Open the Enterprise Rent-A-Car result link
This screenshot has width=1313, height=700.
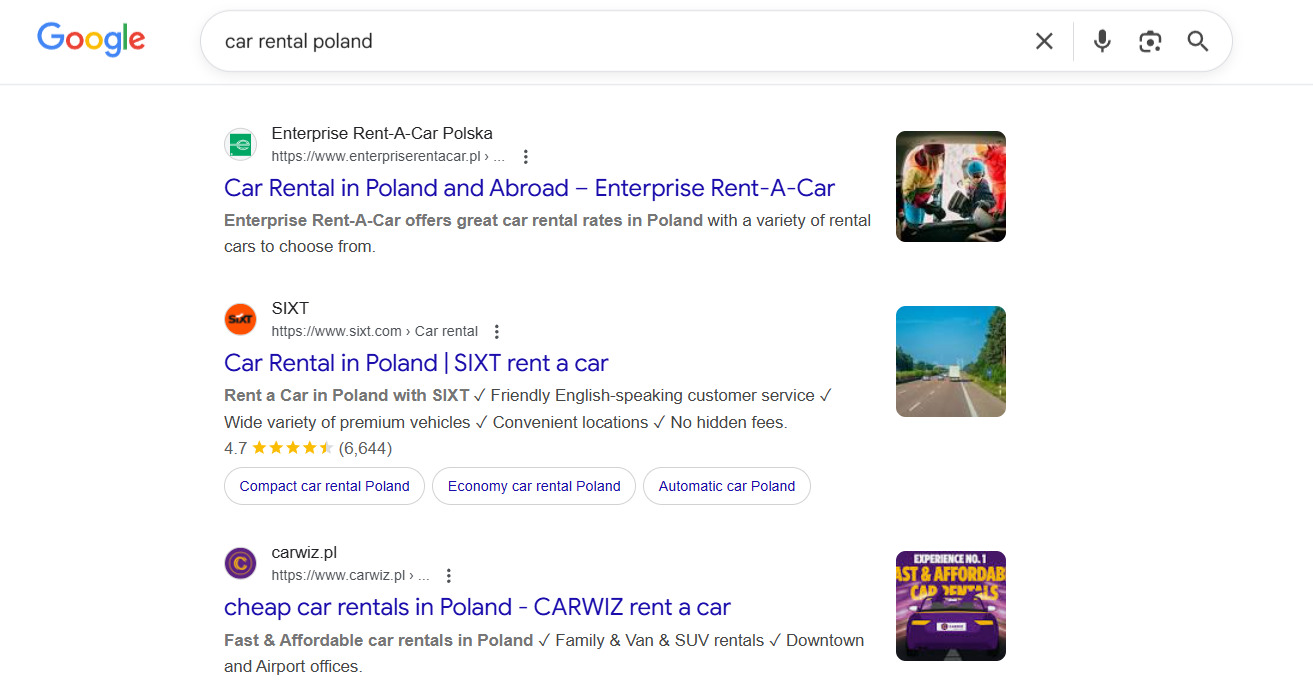[x=529, y=187]
